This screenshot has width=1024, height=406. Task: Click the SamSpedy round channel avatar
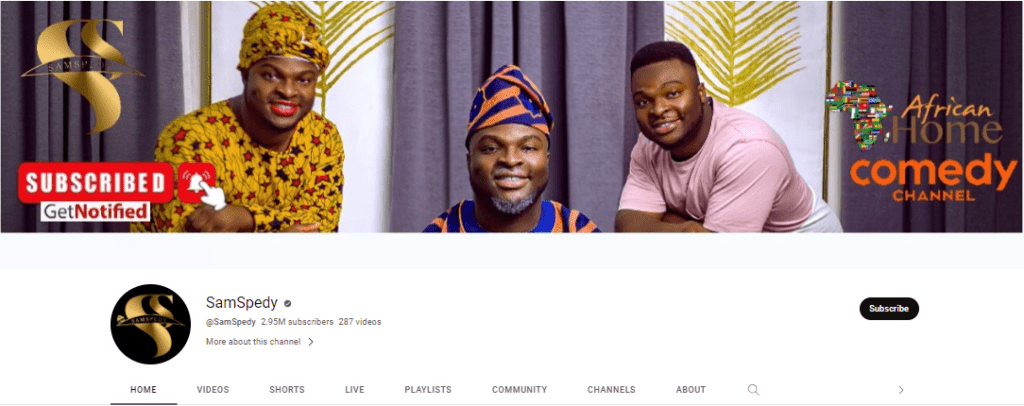[x=150, y=324]
